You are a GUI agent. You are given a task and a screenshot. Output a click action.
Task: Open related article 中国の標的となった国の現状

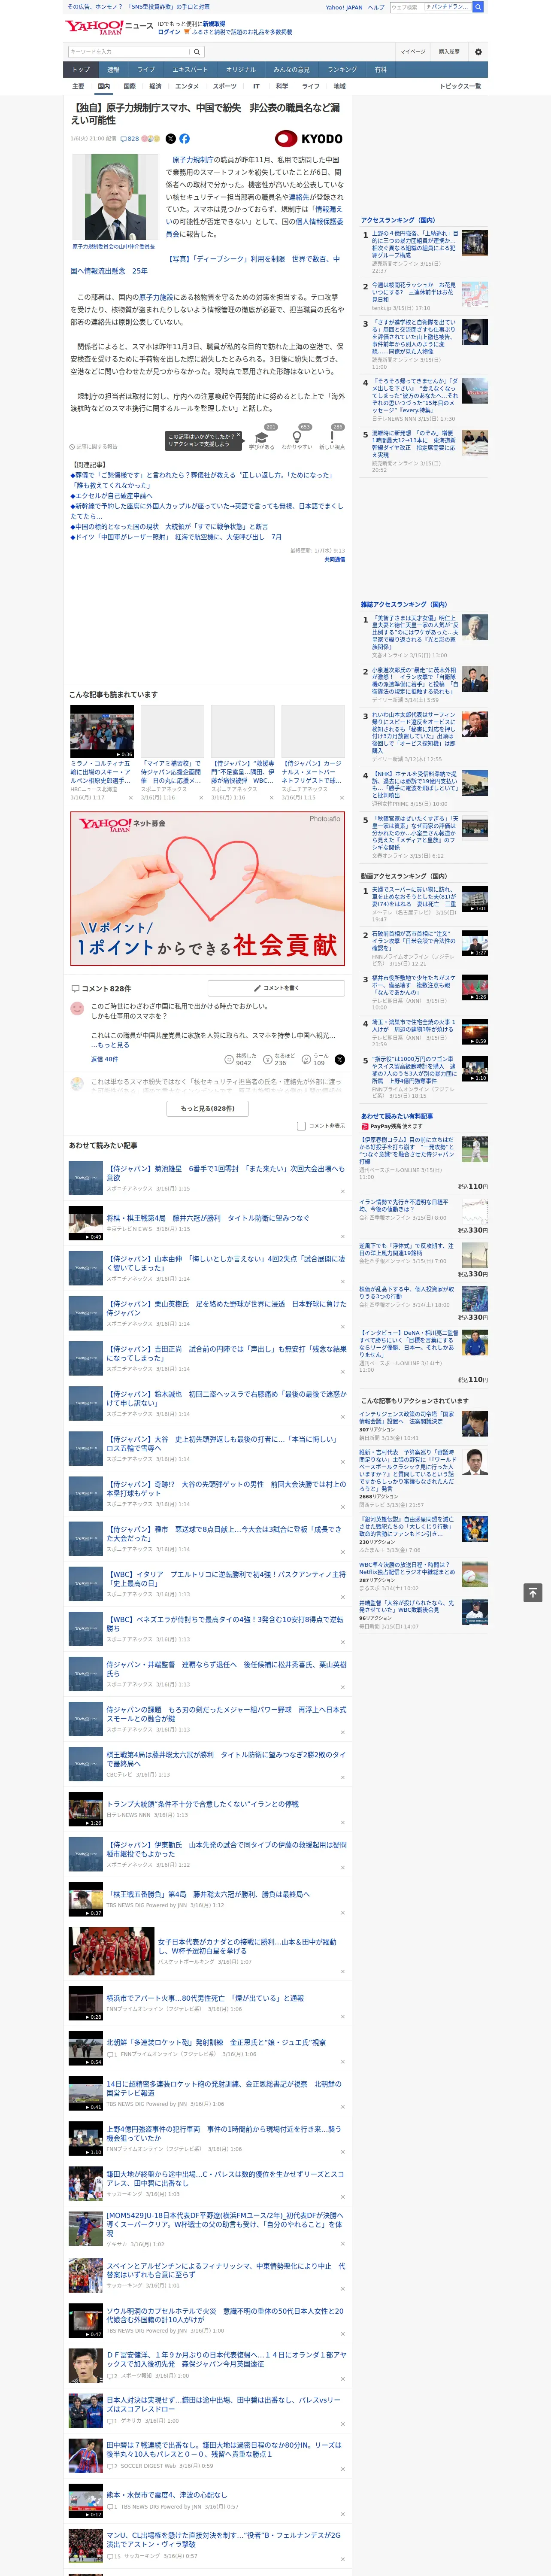coord(171,527)
